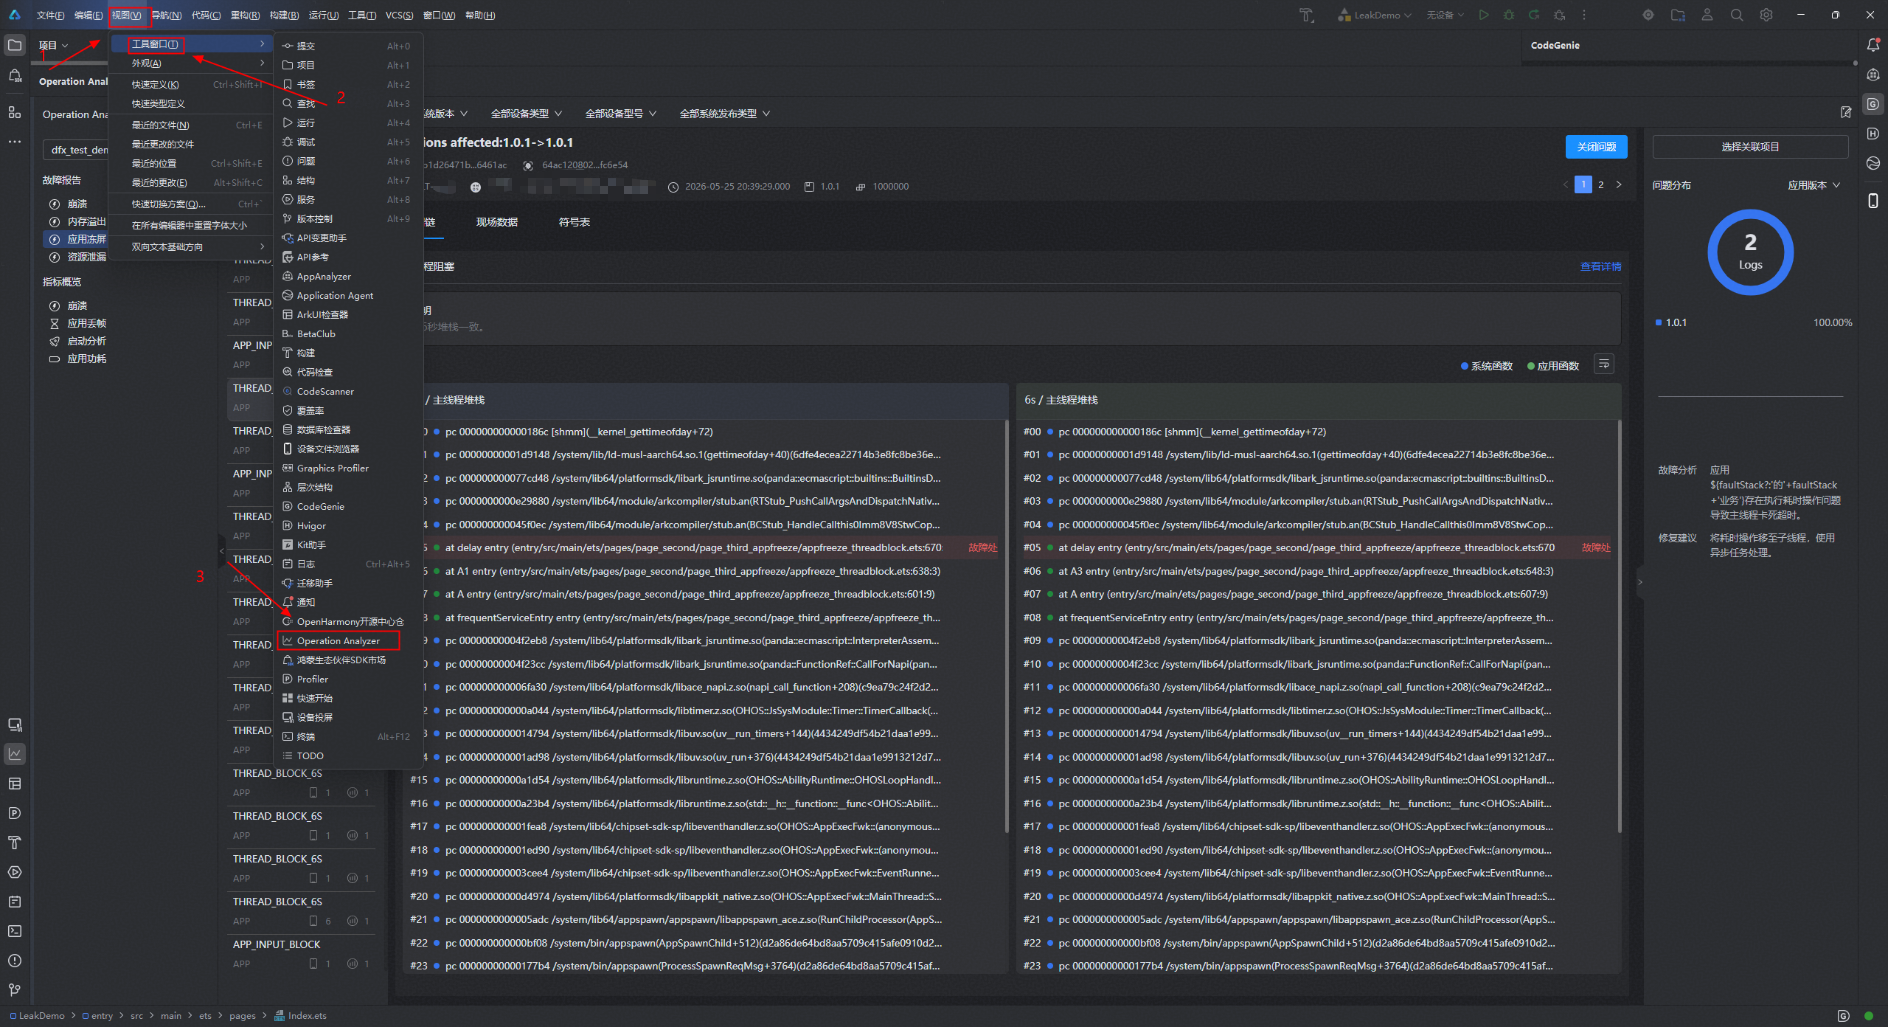Click the search magnifier in the title bar
Screen dimensions: 1888x1027
tap(1737, 15)
